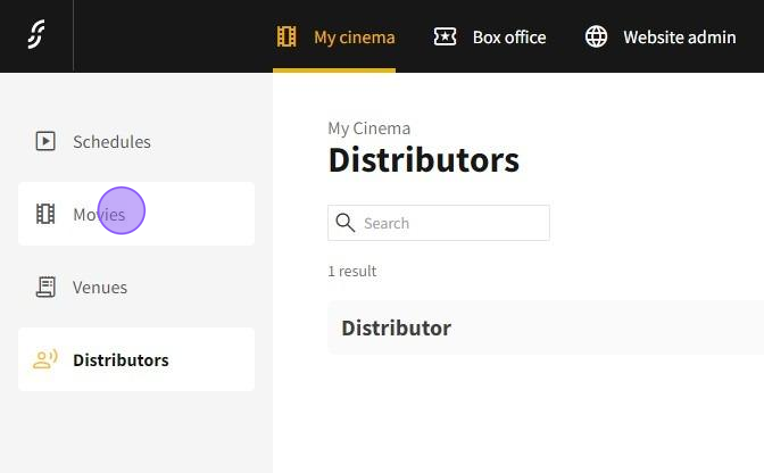This screenshot has height=473, width=764.
Task: Click the film icon next to Movies
Action: tap(45, 214)
